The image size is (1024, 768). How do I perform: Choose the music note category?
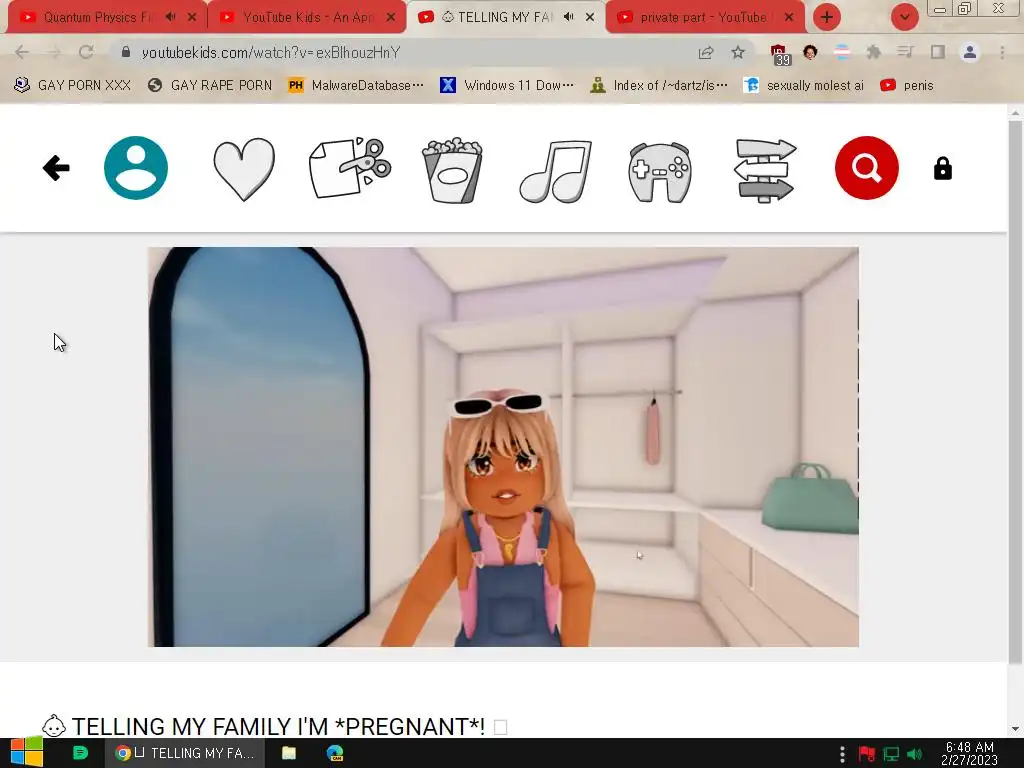(556, 171)
